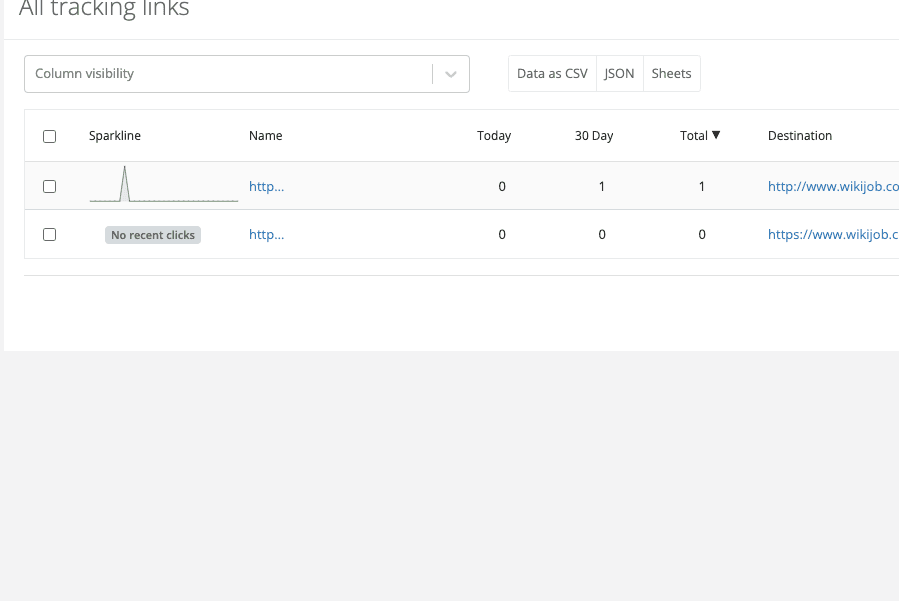Viewport: 899px width, 601px height.
Task: Tick the checkbox beside No recent clicks row
Action: (x=50, y=234)
